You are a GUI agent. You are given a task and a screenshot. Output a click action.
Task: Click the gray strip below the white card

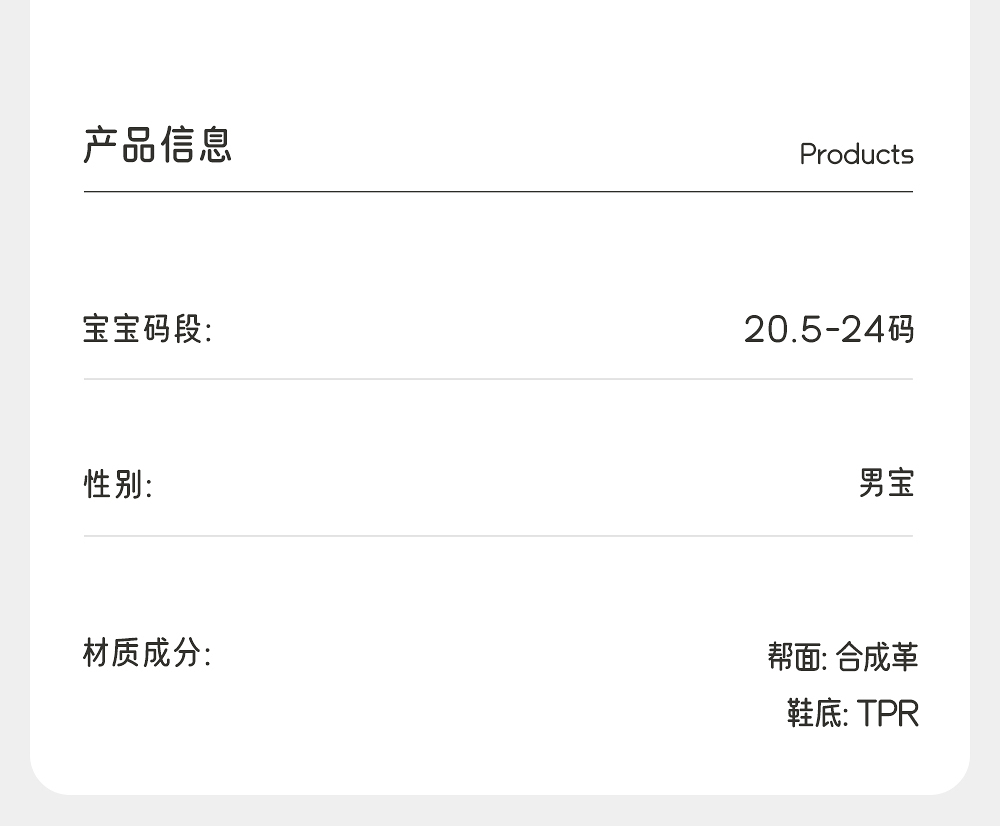tap(500, 811)
